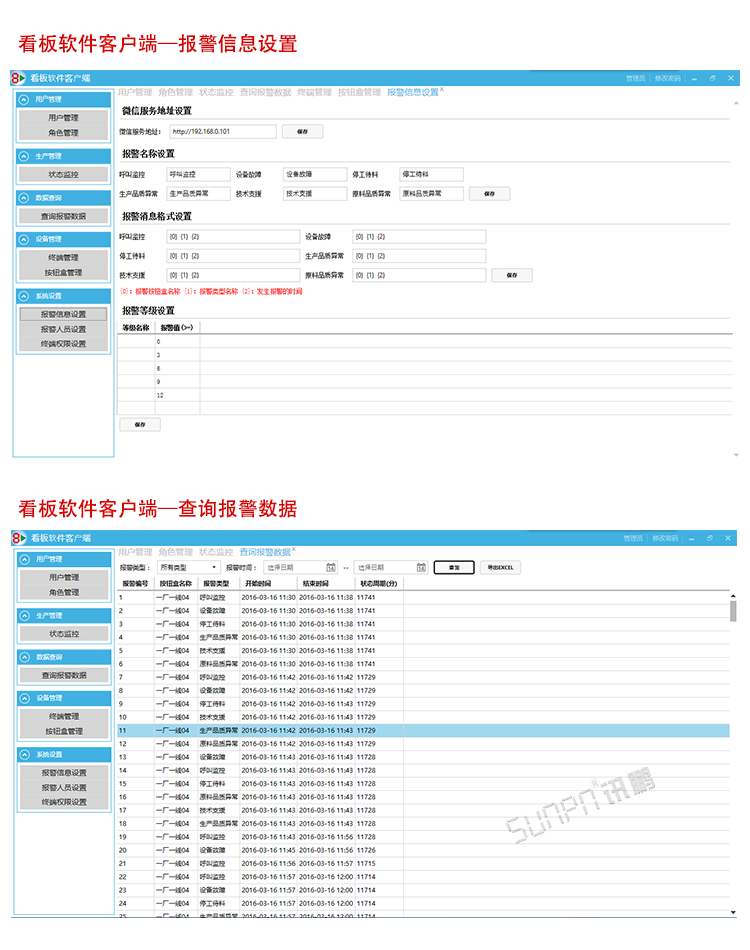Image resolution: width=750 pixels, height=950 pixels.
Task: Save the 报警等级设置 table
Action: pos(140,424)
